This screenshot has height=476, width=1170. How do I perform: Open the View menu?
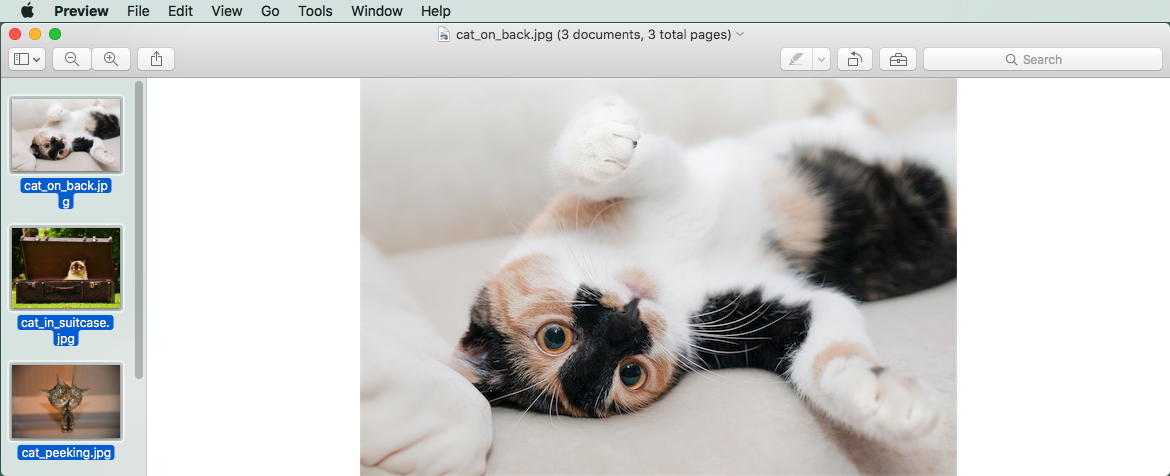click(x=227, y=11)
